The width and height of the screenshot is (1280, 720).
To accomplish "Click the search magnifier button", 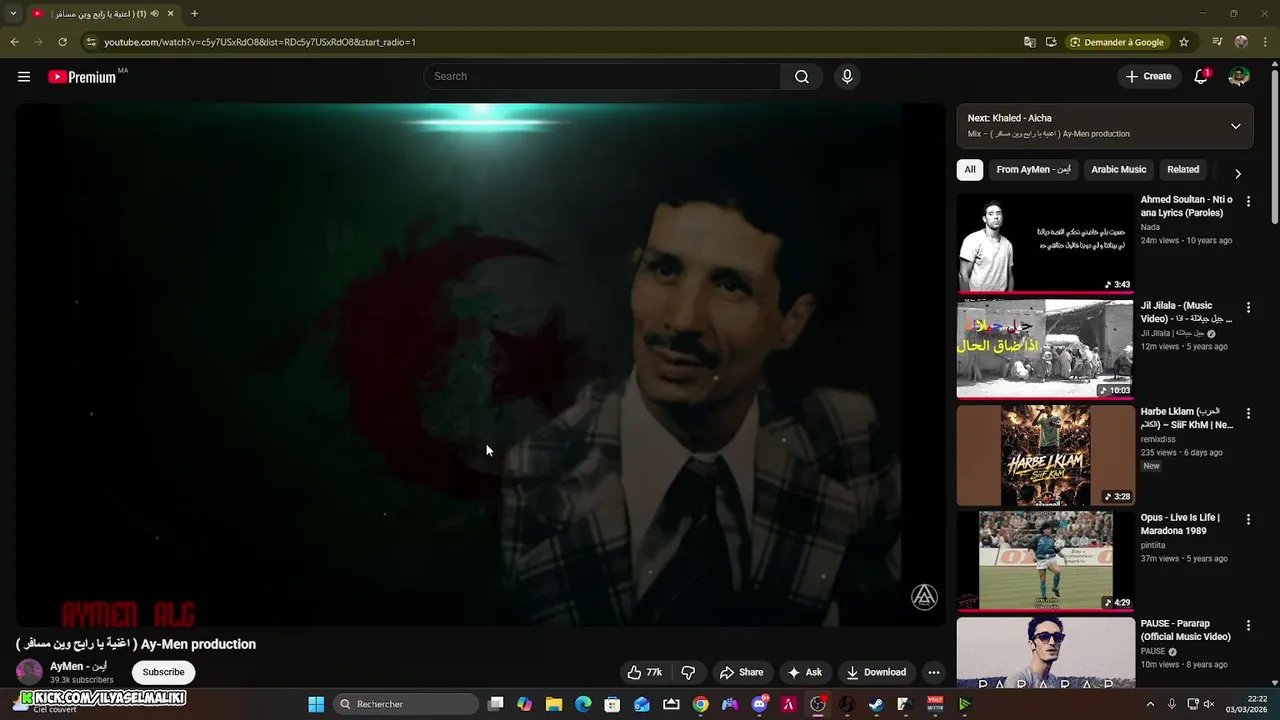I will tap(802, 77).
